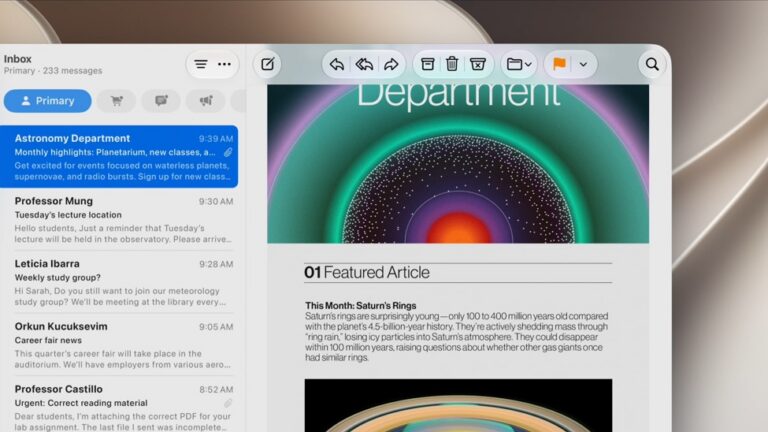Viewport: 768px width, 432px height.
Task: Open Astronomy Department email
Action: pos(119,157)
